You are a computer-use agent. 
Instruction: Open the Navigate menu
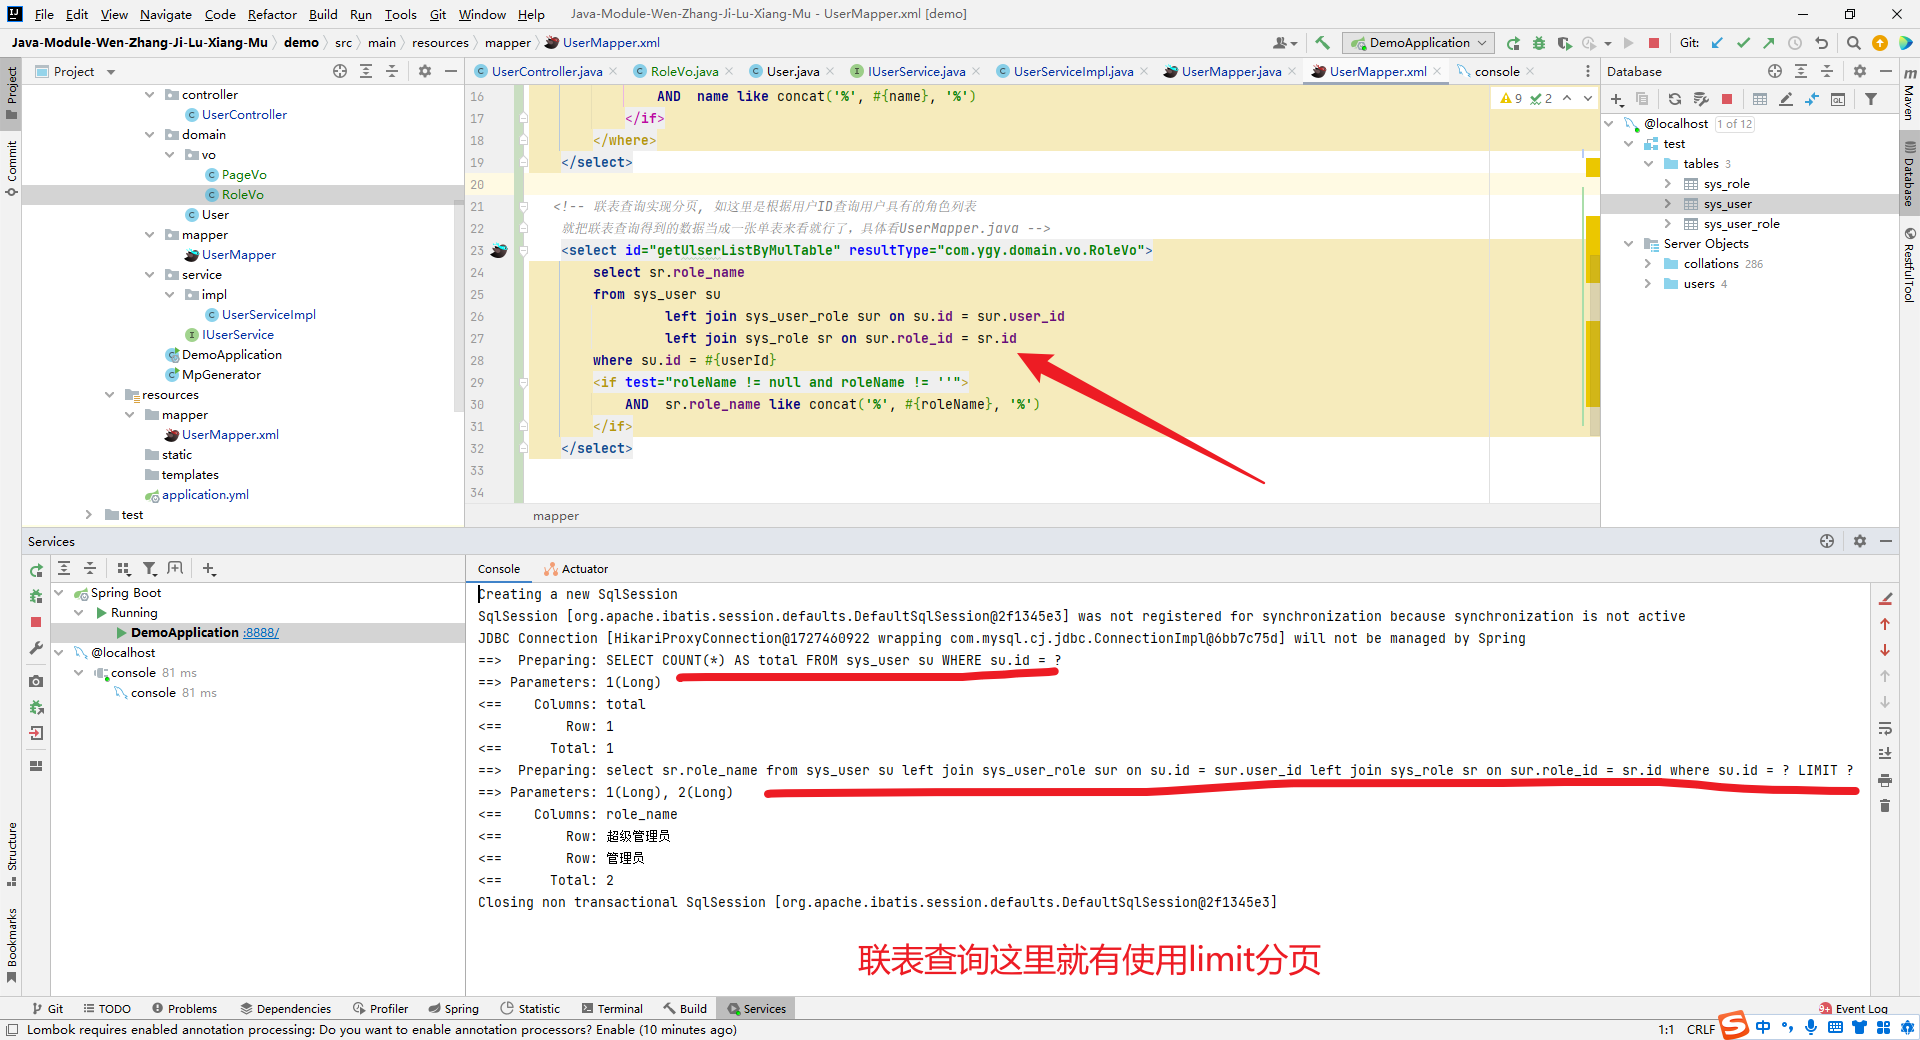[x=165, y=14]
